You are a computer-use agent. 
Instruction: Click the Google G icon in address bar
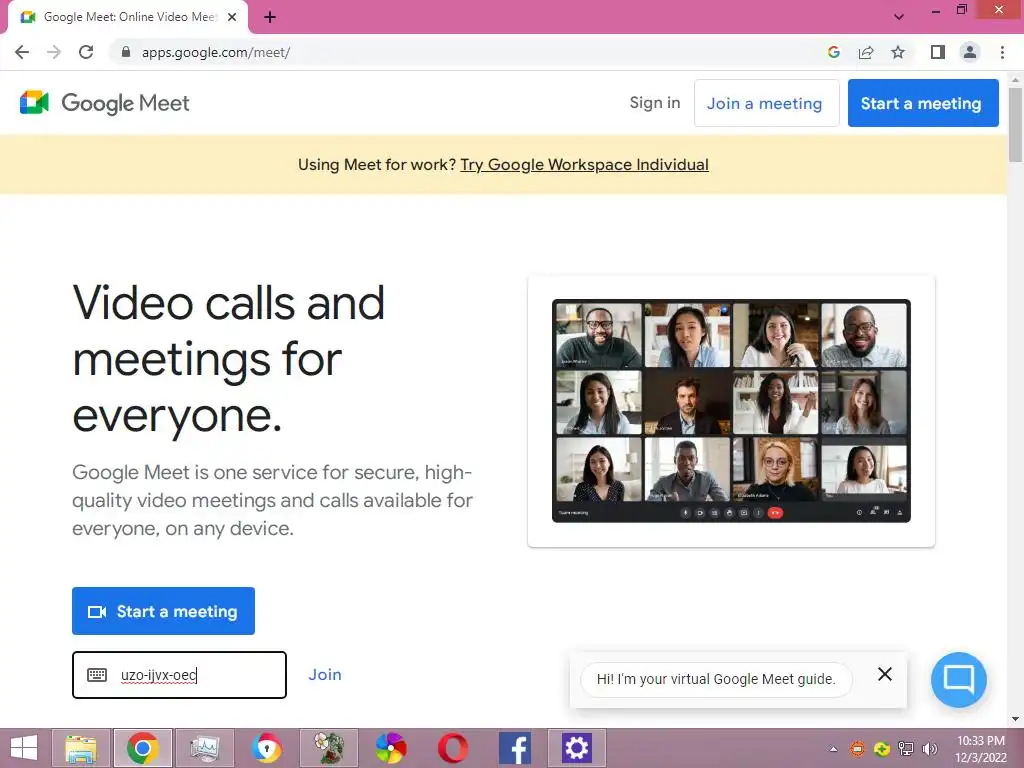pyautogui.click(x=834, y=52)
